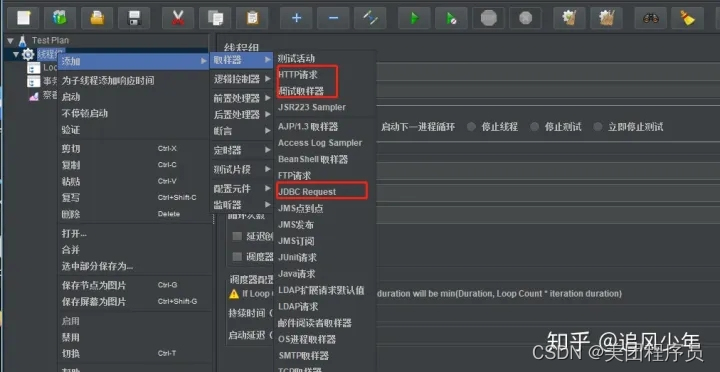Click the Clear results broom-gear icon
The width and height of the screenshot is (720, 372).
pyautogui.click(x=569, y=18)
